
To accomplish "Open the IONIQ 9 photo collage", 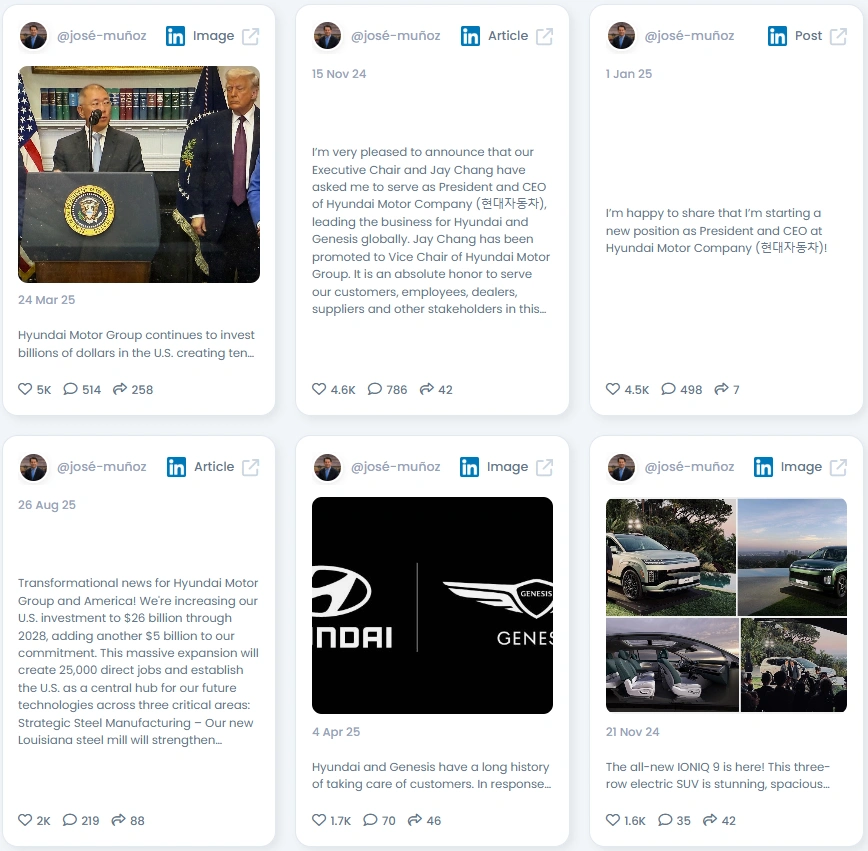I will click(726, 605).
